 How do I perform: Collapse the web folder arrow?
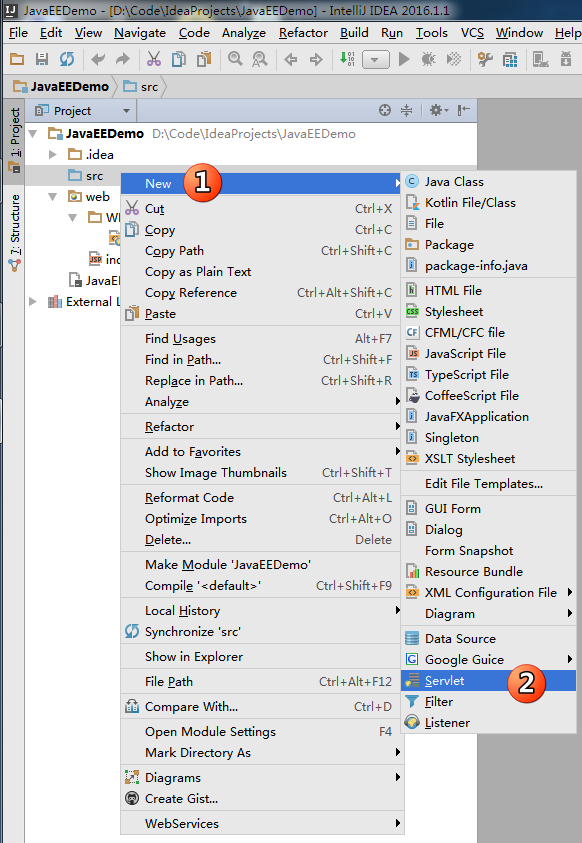point(53,196)
